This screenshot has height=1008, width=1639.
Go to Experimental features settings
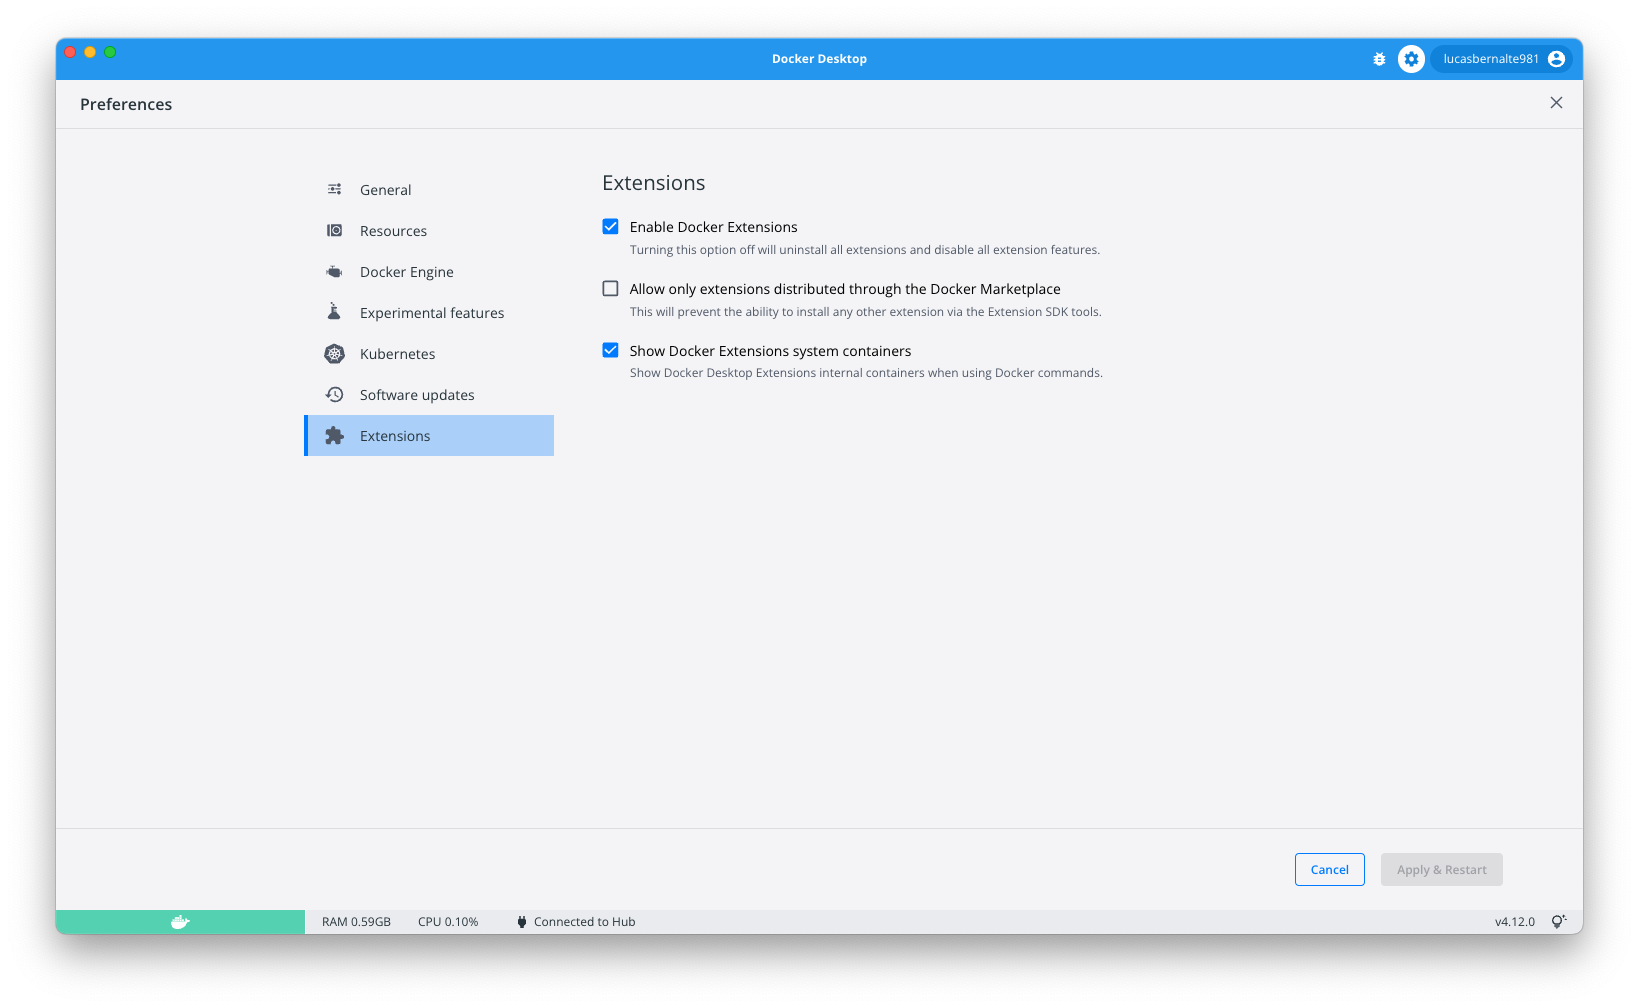tap(430, 312)
